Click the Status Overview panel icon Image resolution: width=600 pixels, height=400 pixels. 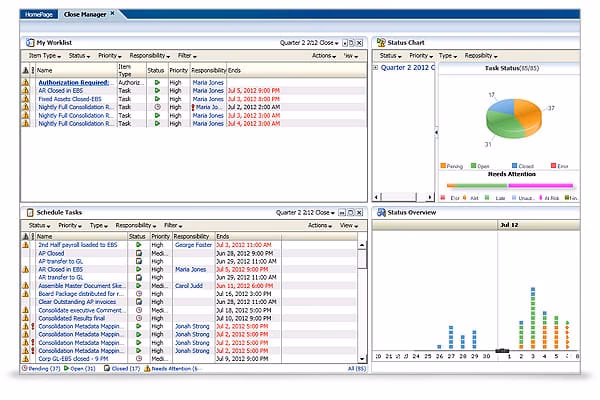[379, 213]
